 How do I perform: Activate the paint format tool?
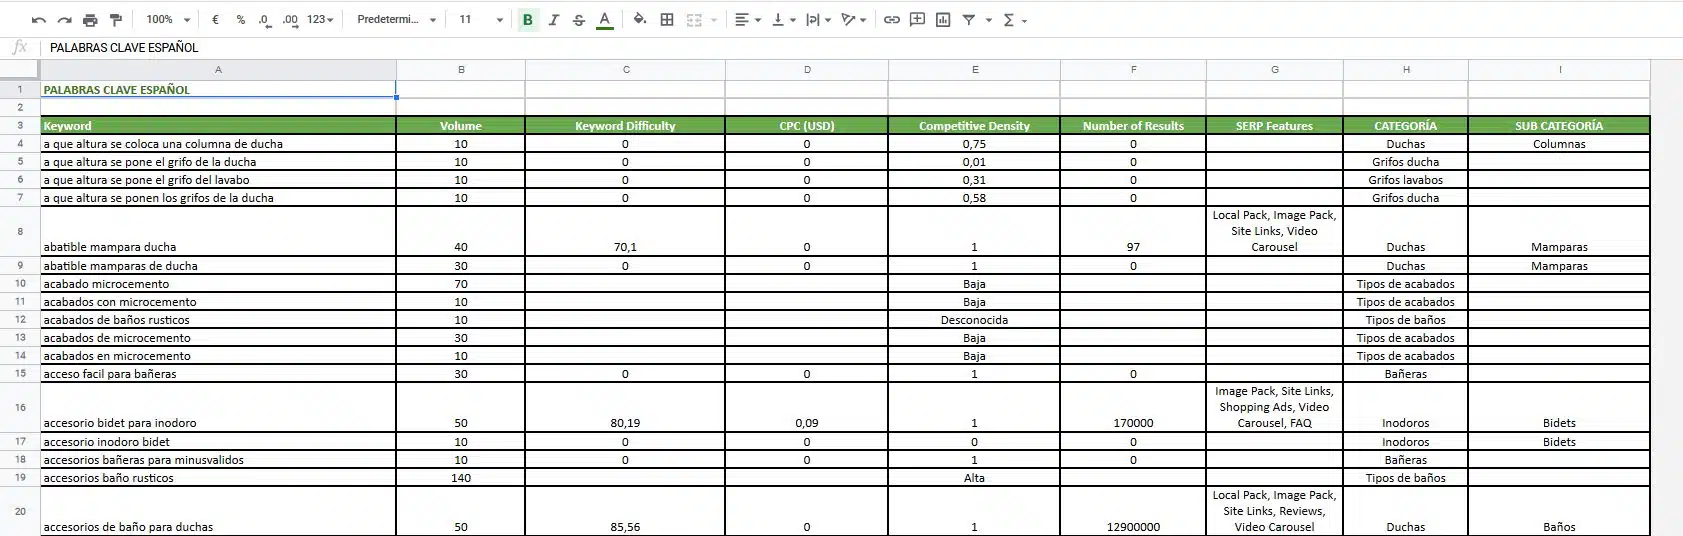[116, 20]
